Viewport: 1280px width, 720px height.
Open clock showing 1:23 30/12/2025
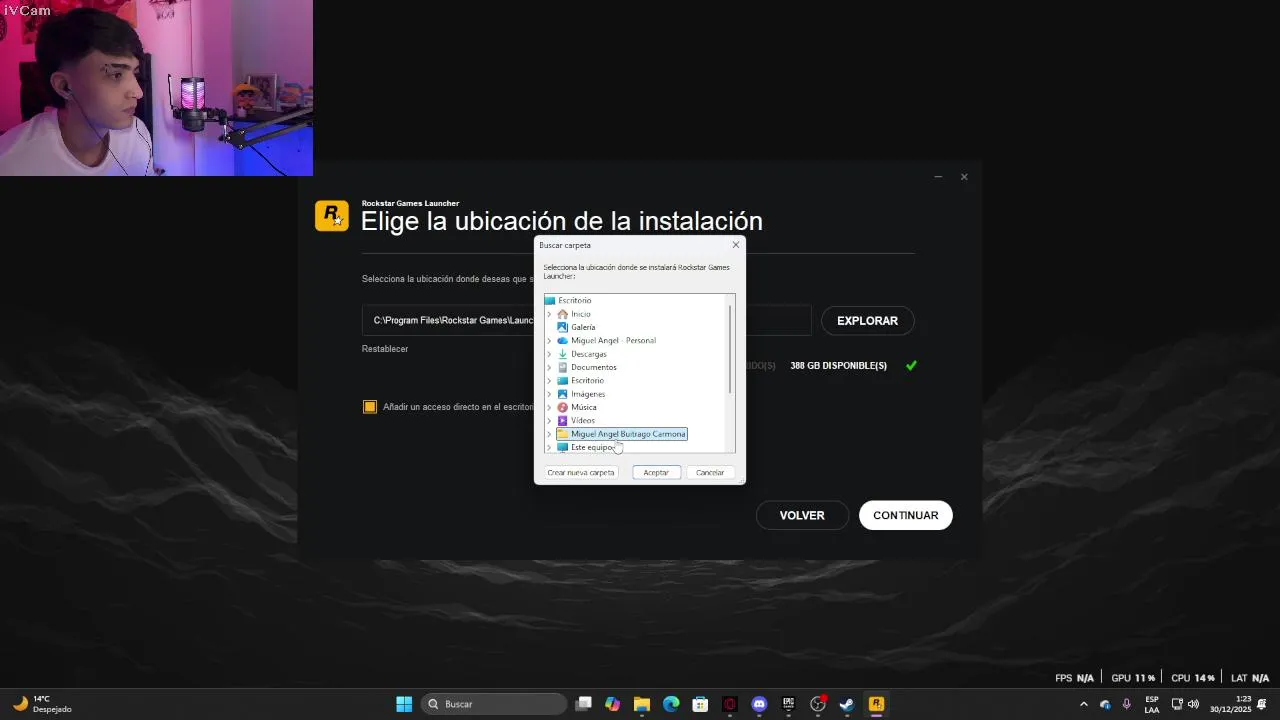1230,704
